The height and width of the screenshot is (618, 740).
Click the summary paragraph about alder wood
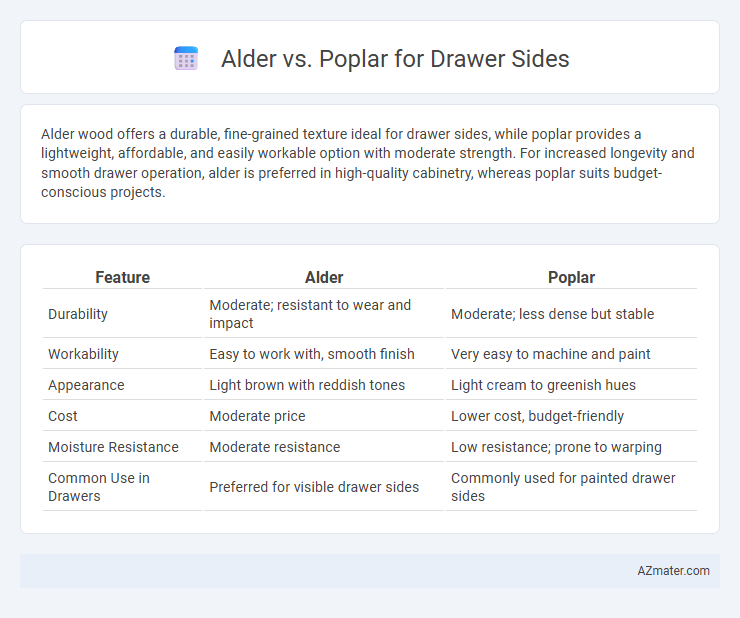(x=368, y=163)
